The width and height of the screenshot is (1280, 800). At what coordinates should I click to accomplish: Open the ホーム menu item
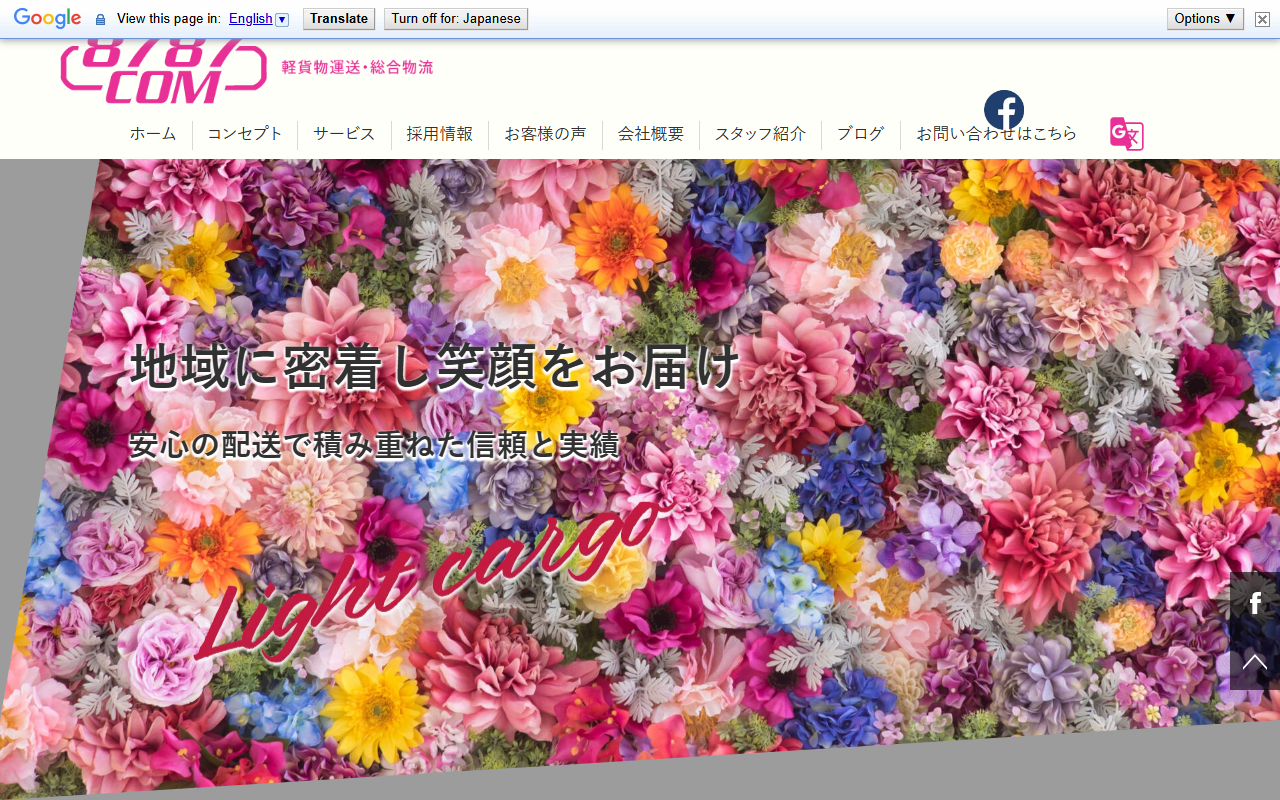(x=153, y=134)
